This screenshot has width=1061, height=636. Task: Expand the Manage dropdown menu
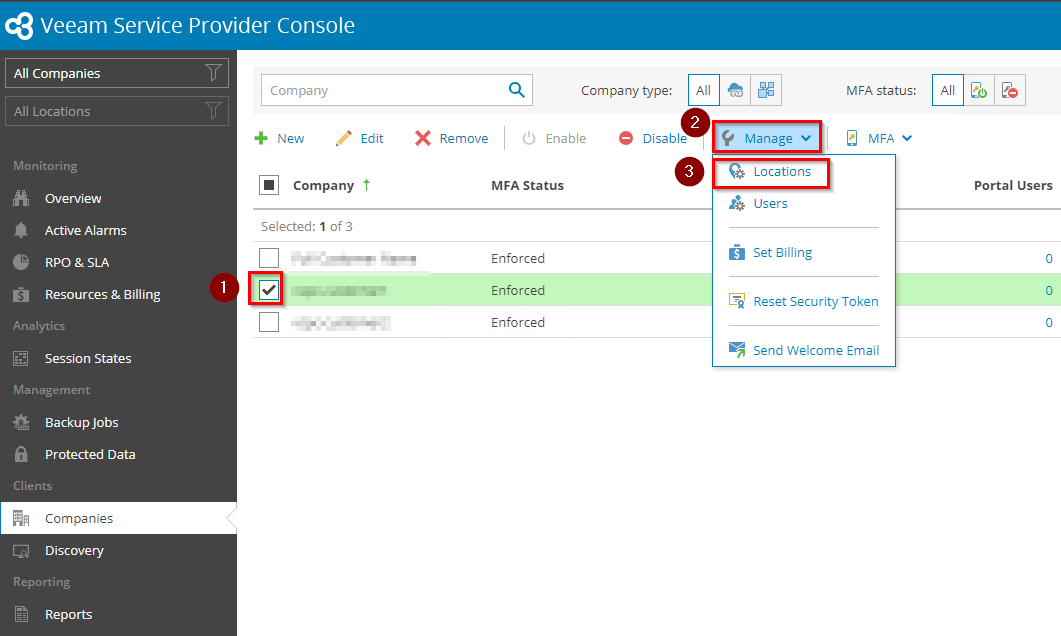[x=767, y=138]
